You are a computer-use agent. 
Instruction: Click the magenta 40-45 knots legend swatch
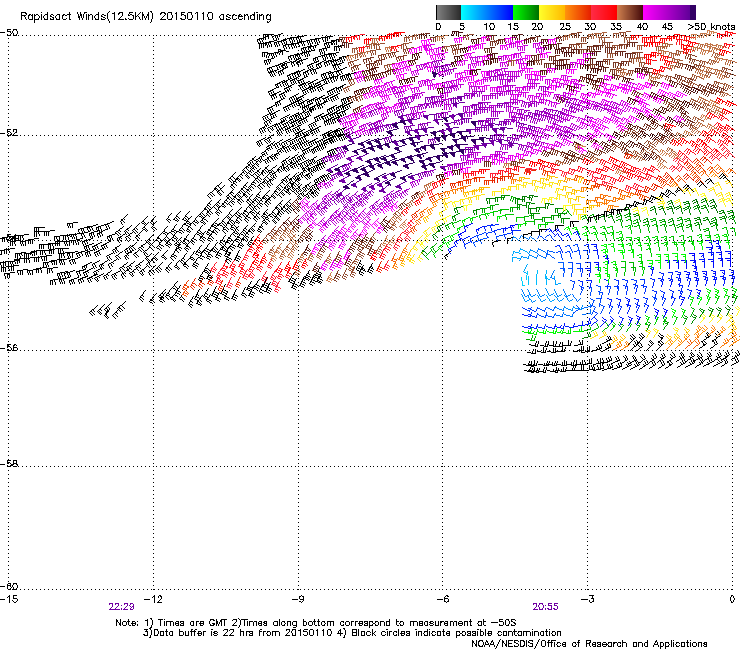656,12
